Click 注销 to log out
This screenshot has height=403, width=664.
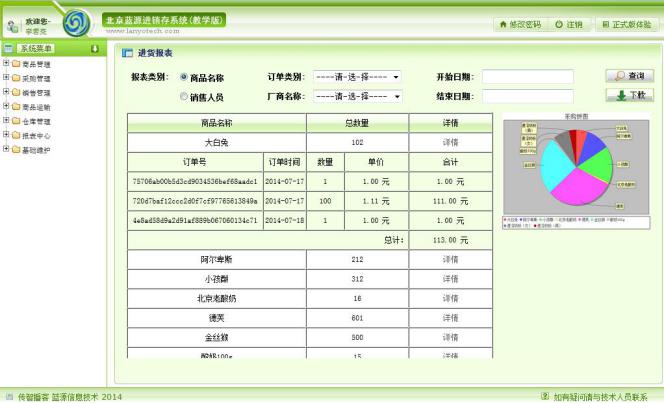tap(569, 24)
